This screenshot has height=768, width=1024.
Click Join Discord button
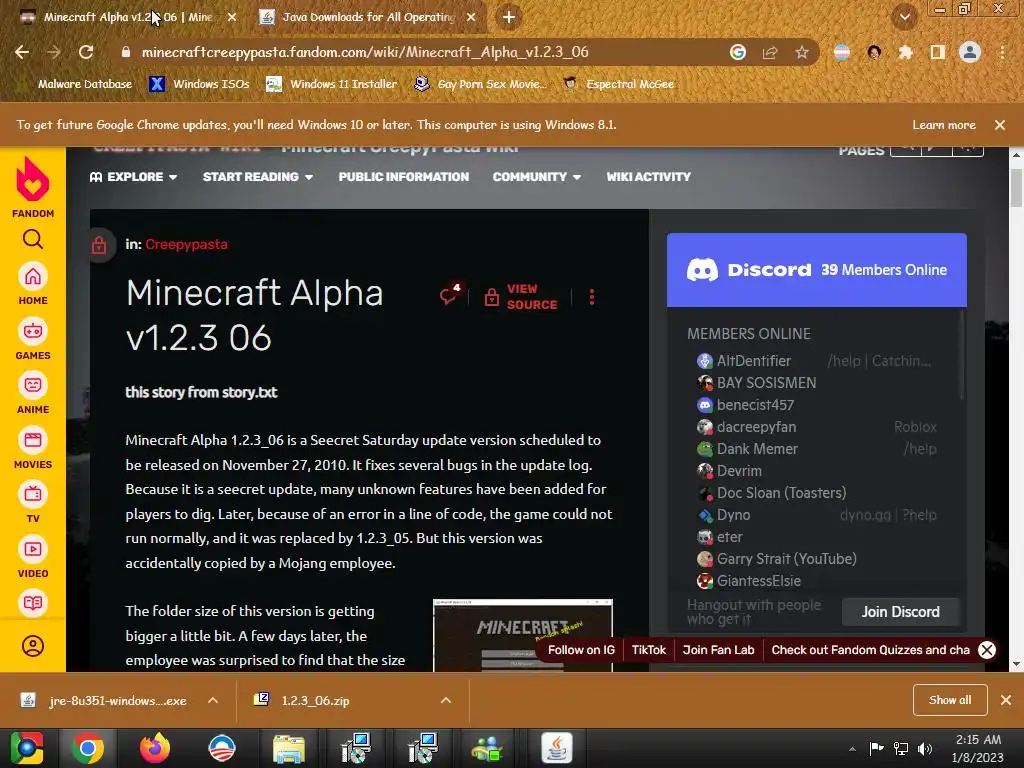tap(901, 612)
